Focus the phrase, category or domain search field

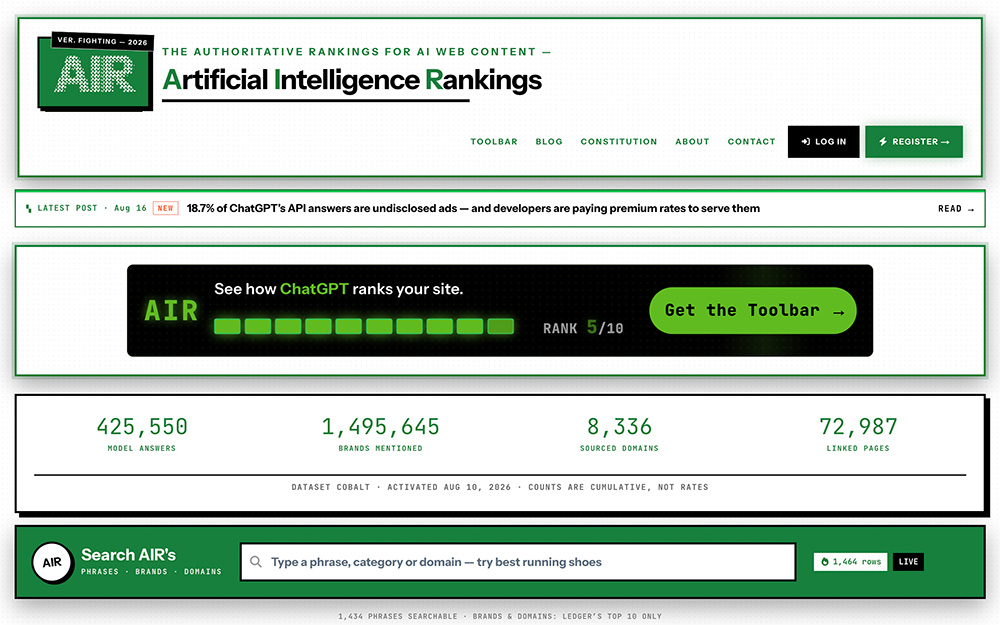coord(518,562)
